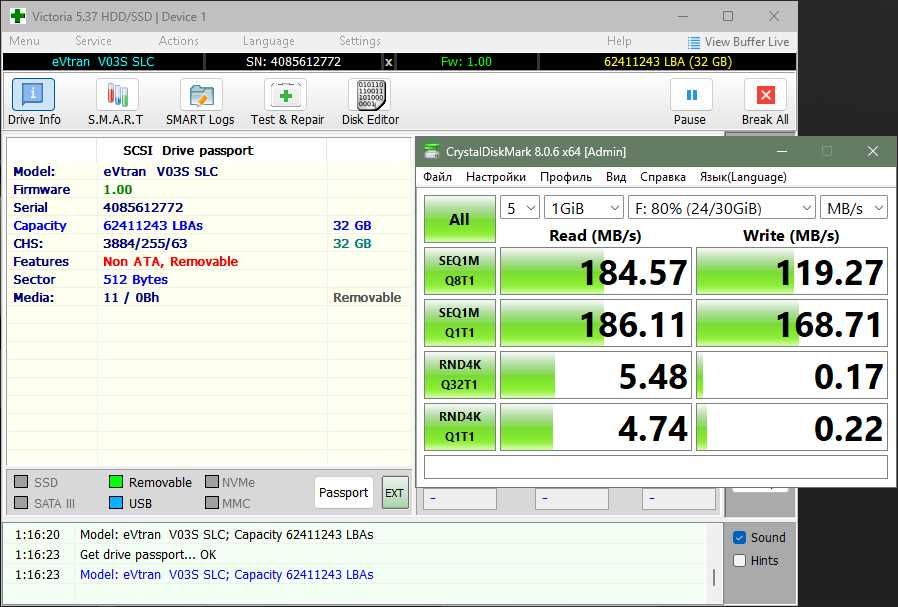Image resolution: width=898 pixels, height=607 pixels.
Task: Click the log entry 'Get drive passport... OK'
Action: pos(148,554)
